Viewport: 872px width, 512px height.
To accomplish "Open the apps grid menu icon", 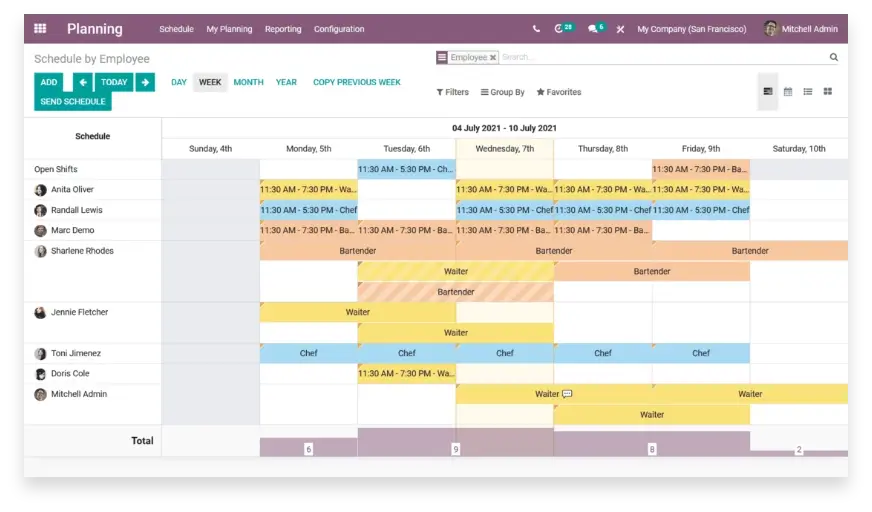I will click(x=40, y=29).
